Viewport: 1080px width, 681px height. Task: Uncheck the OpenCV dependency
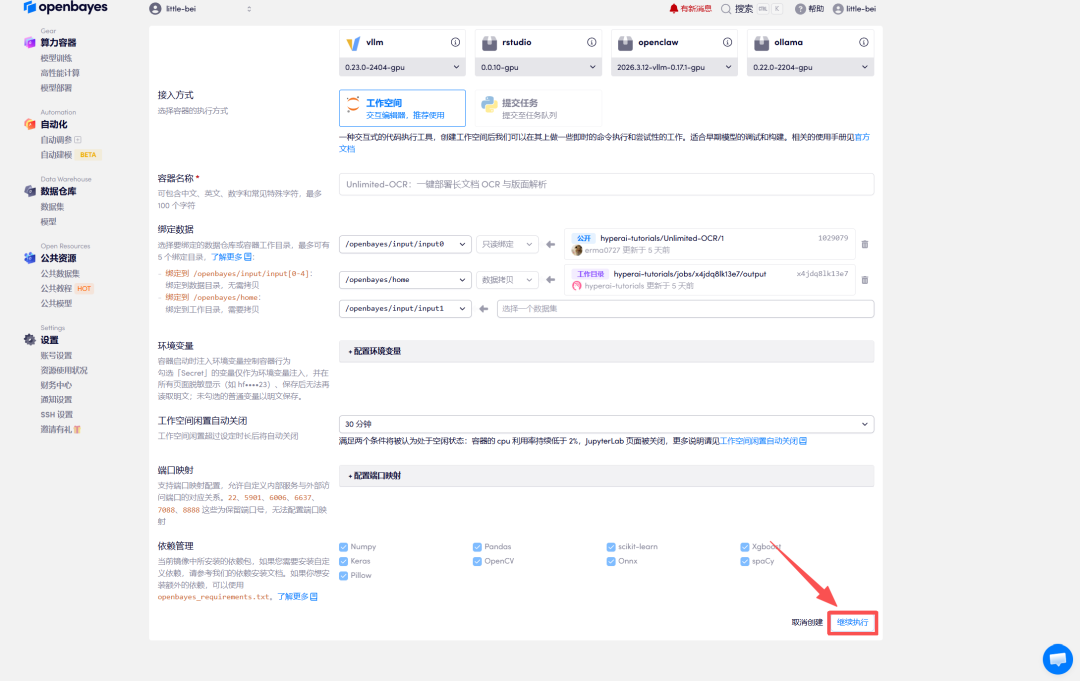coord(477,561)
